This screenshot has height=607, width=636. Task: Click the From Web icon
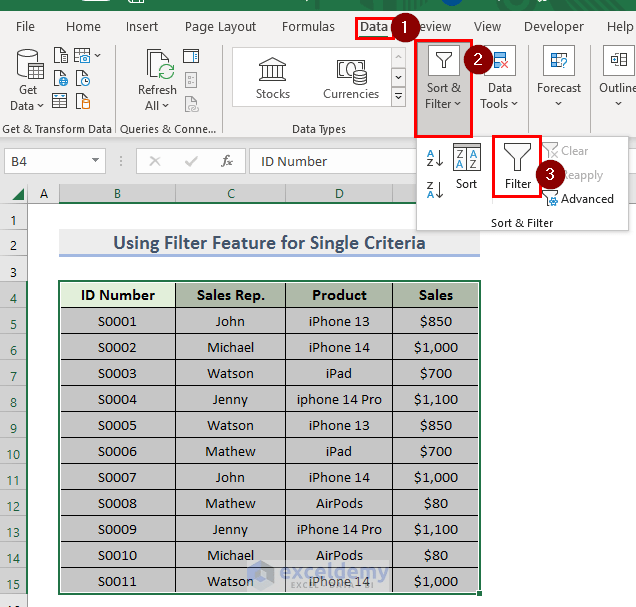60,78
